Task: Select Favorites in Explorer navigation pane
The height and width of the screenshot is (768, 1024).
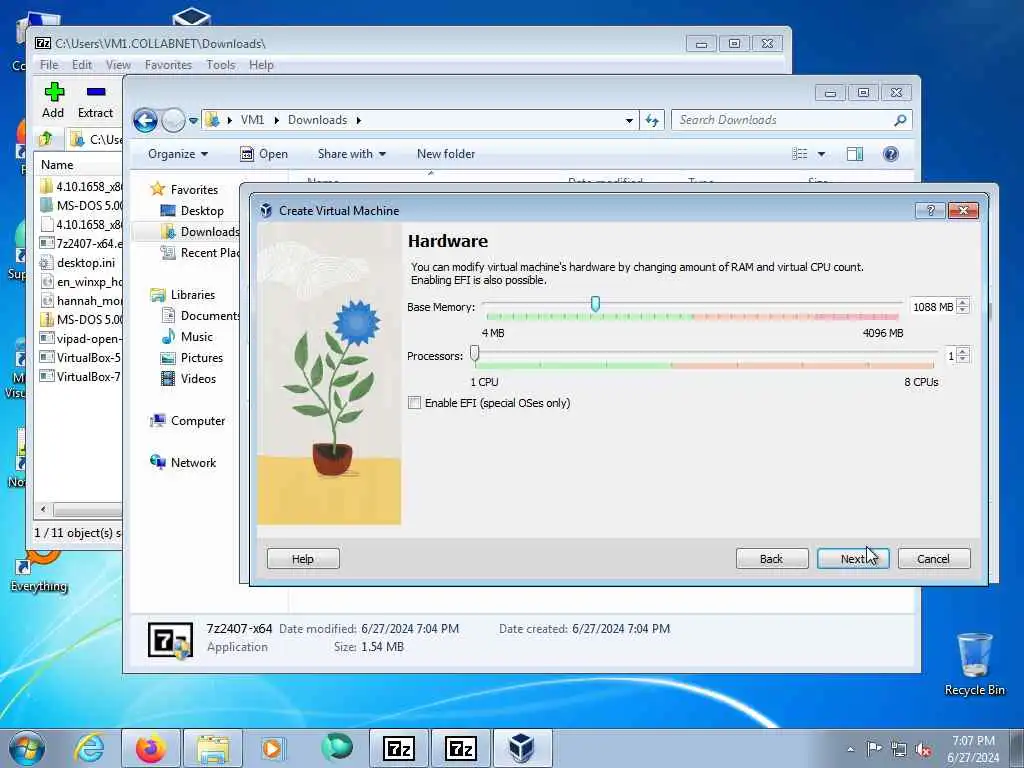Action: (x=185, y=189)
